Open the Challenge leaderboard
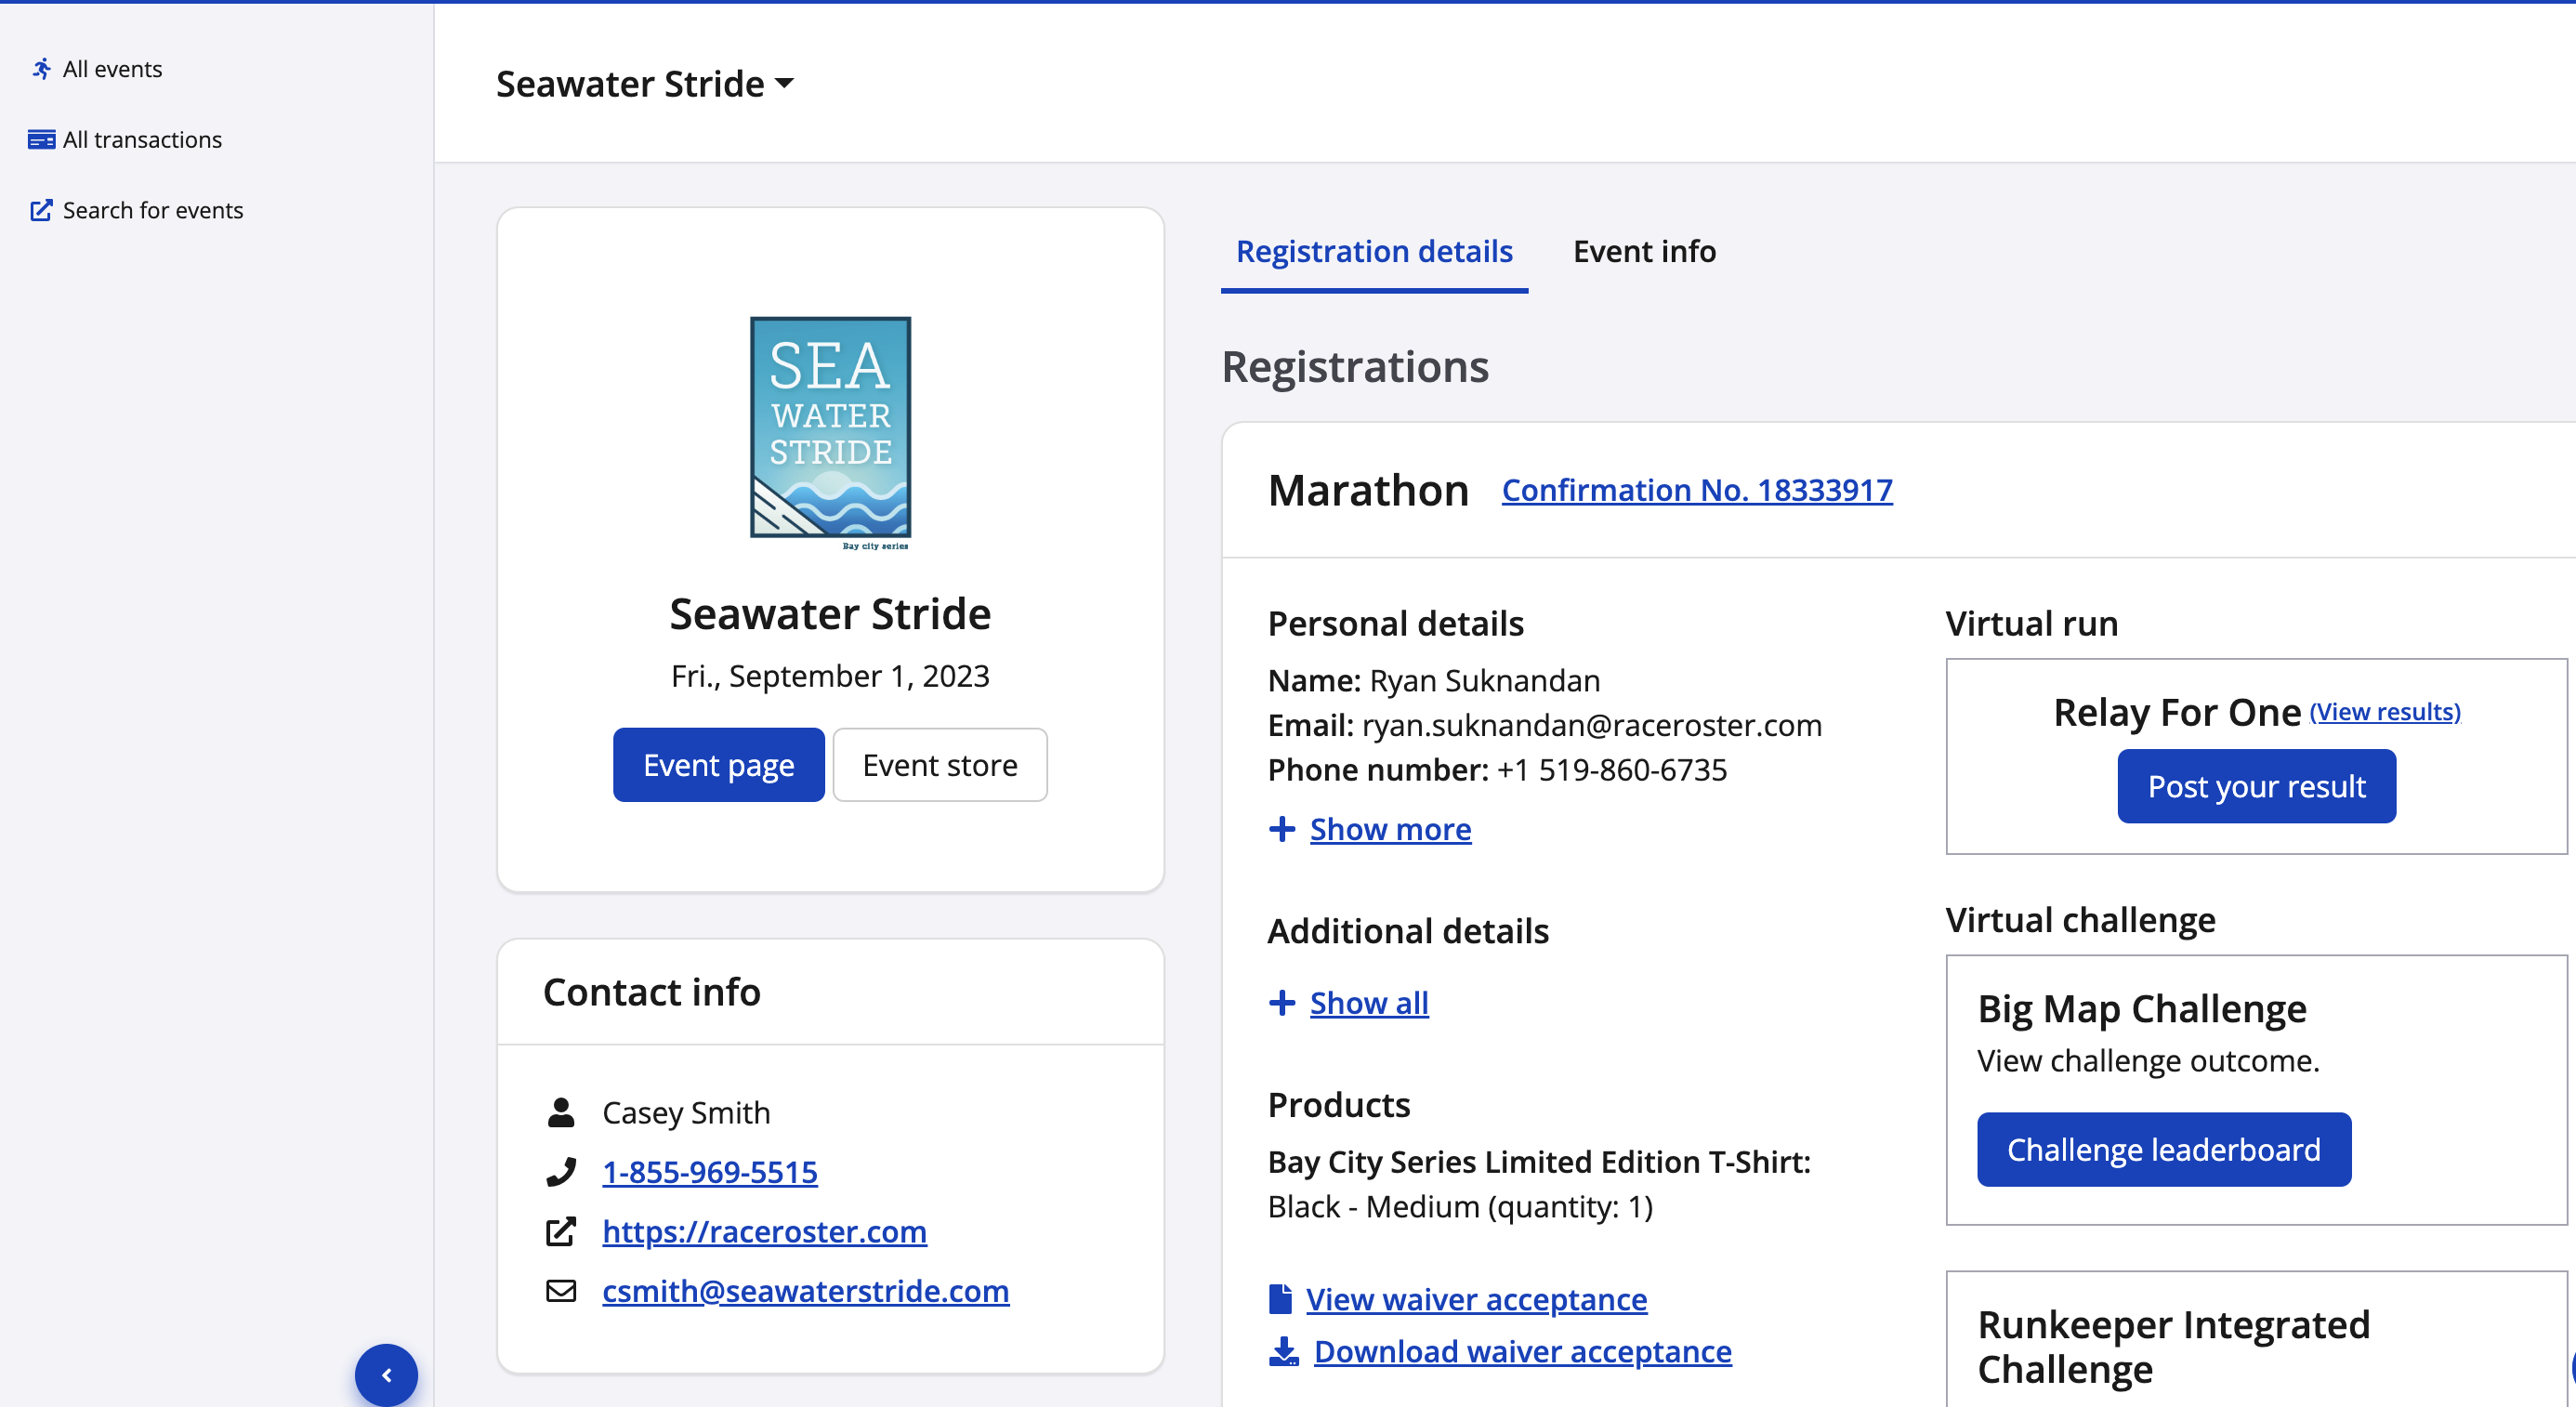 2163,1150
